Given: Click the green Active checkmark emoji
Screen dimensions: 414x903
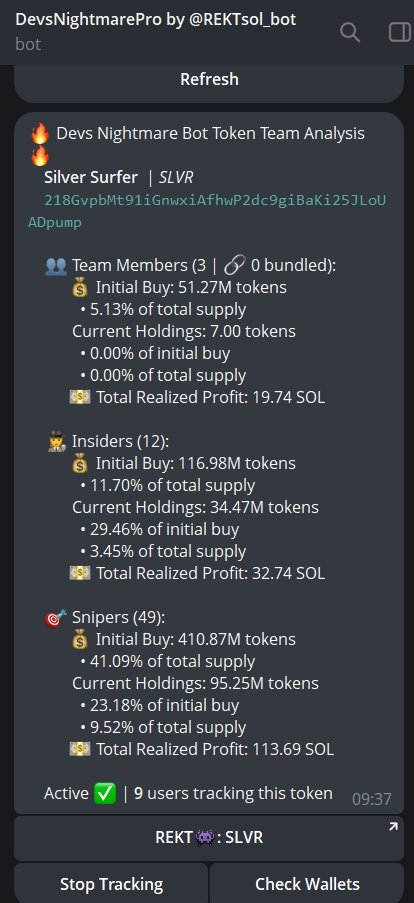Looking at the screenshot, I should coord(105,794).
